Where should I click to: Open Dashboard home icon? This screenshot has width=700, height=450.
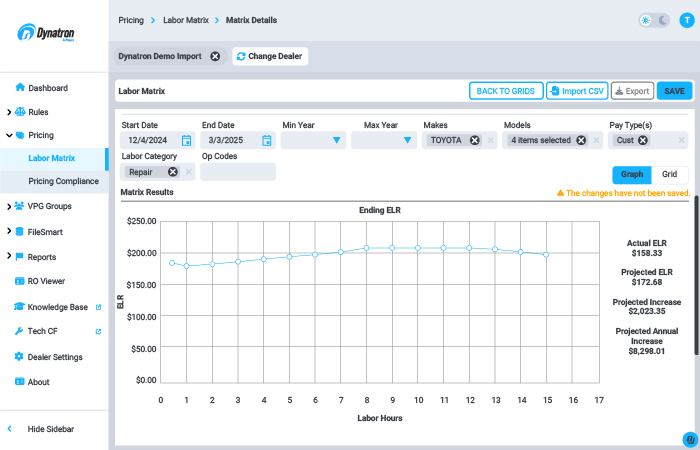pos(20,87)
